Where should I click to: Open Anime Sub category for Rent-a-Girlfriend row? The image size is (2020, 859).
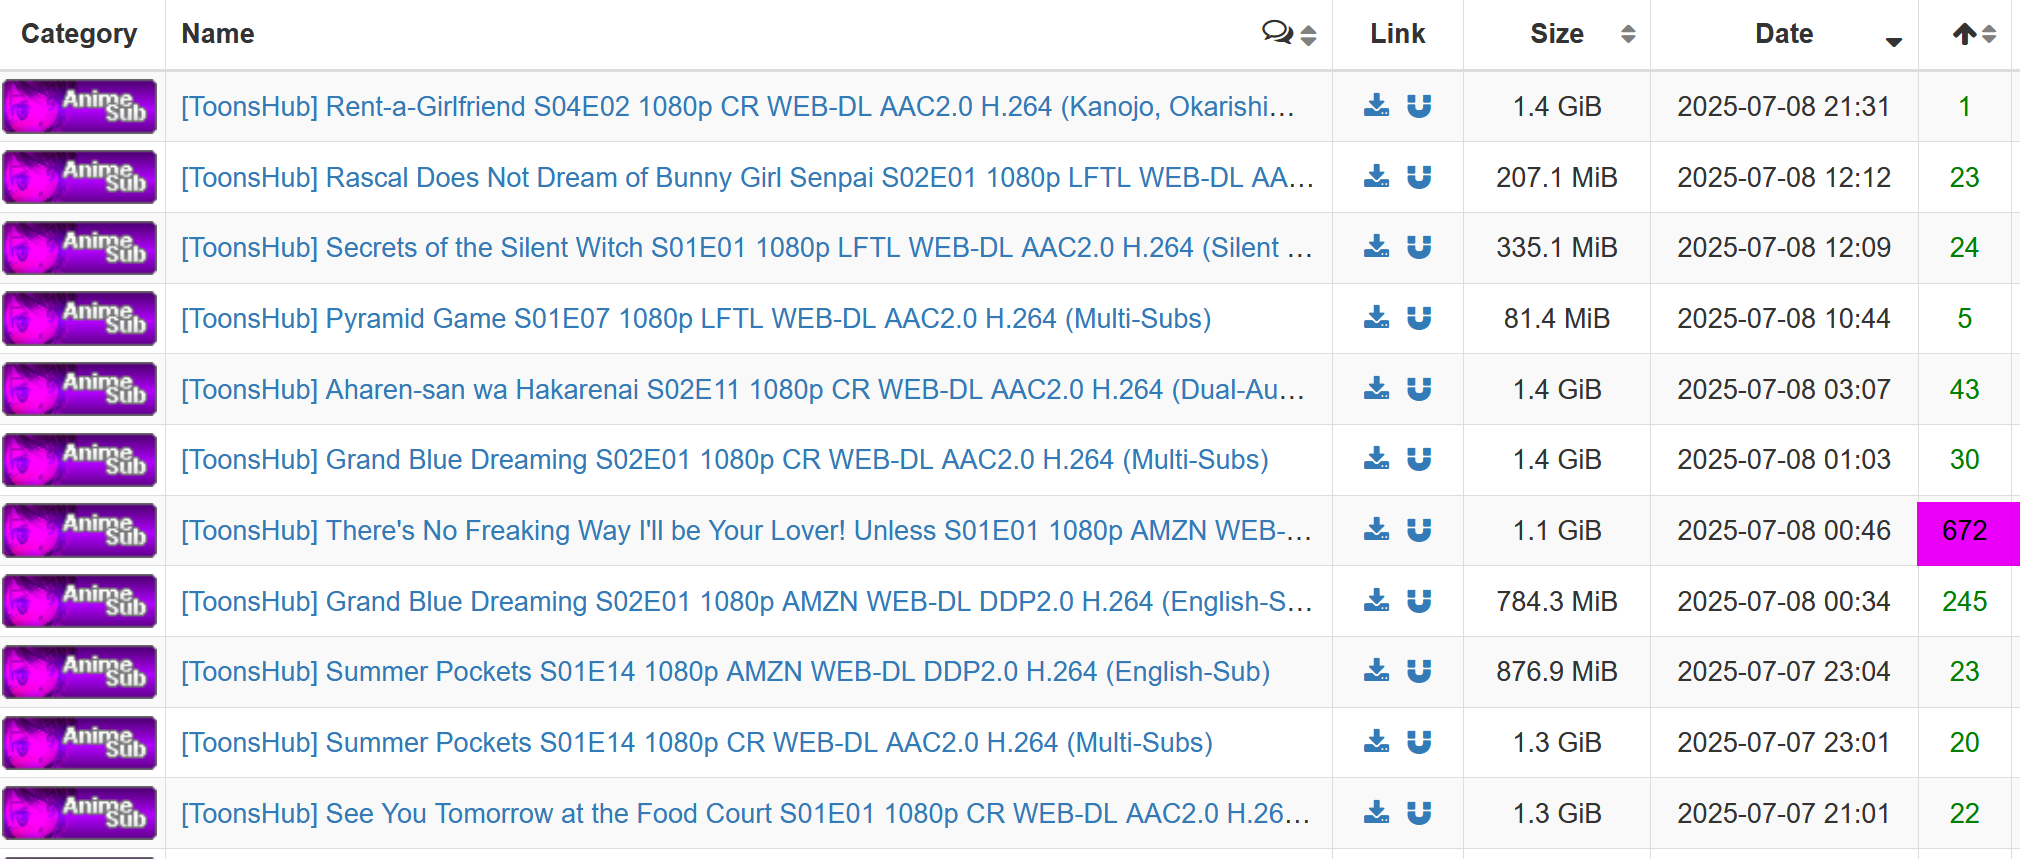coord(80,106)
